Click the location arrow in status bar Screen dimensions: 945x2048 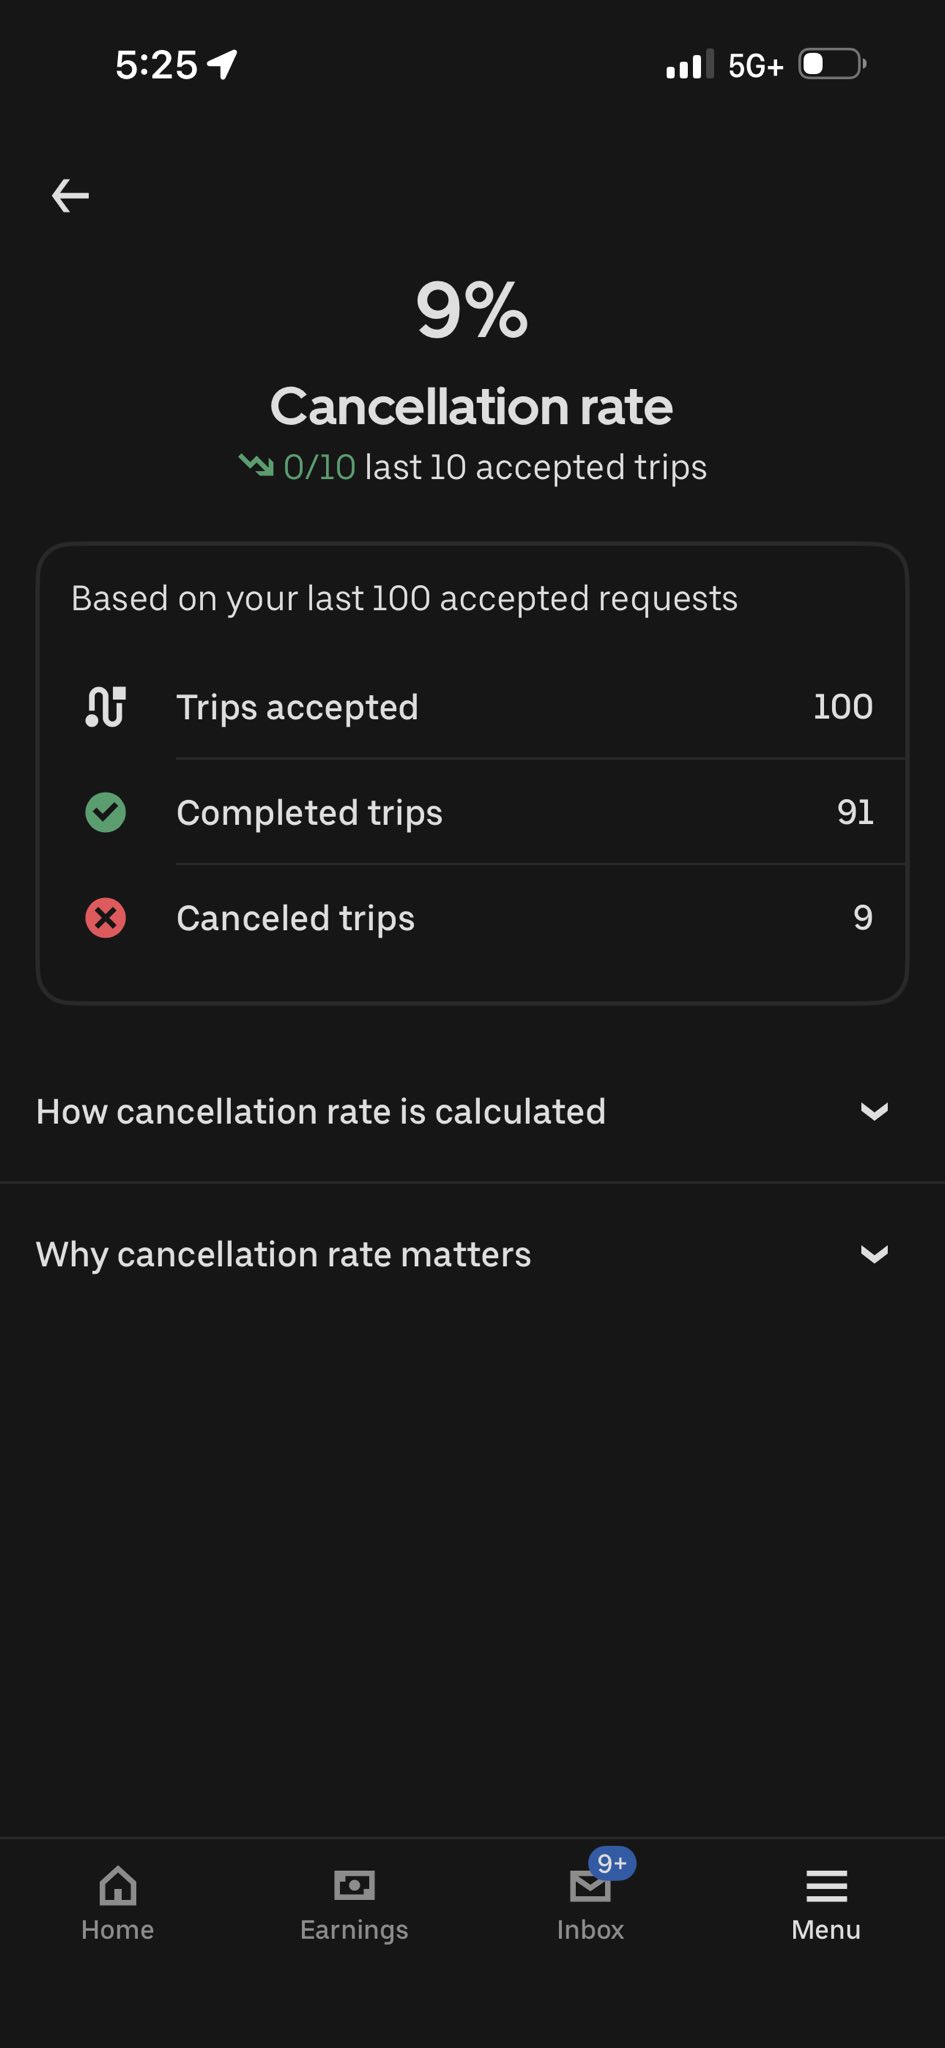222,64
